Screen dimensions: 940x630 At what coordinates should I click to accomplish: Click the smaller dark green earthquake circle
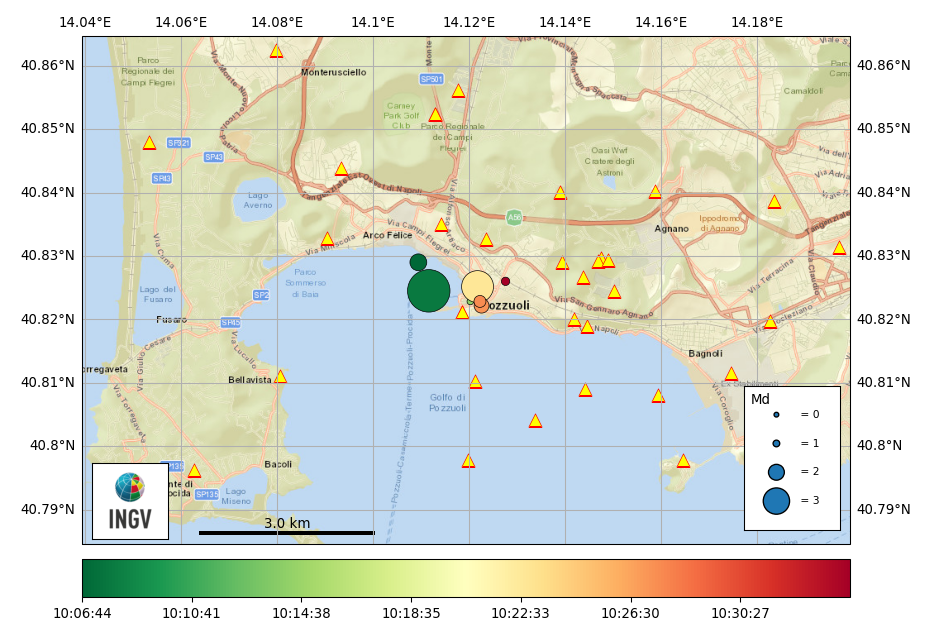[418, 262]
